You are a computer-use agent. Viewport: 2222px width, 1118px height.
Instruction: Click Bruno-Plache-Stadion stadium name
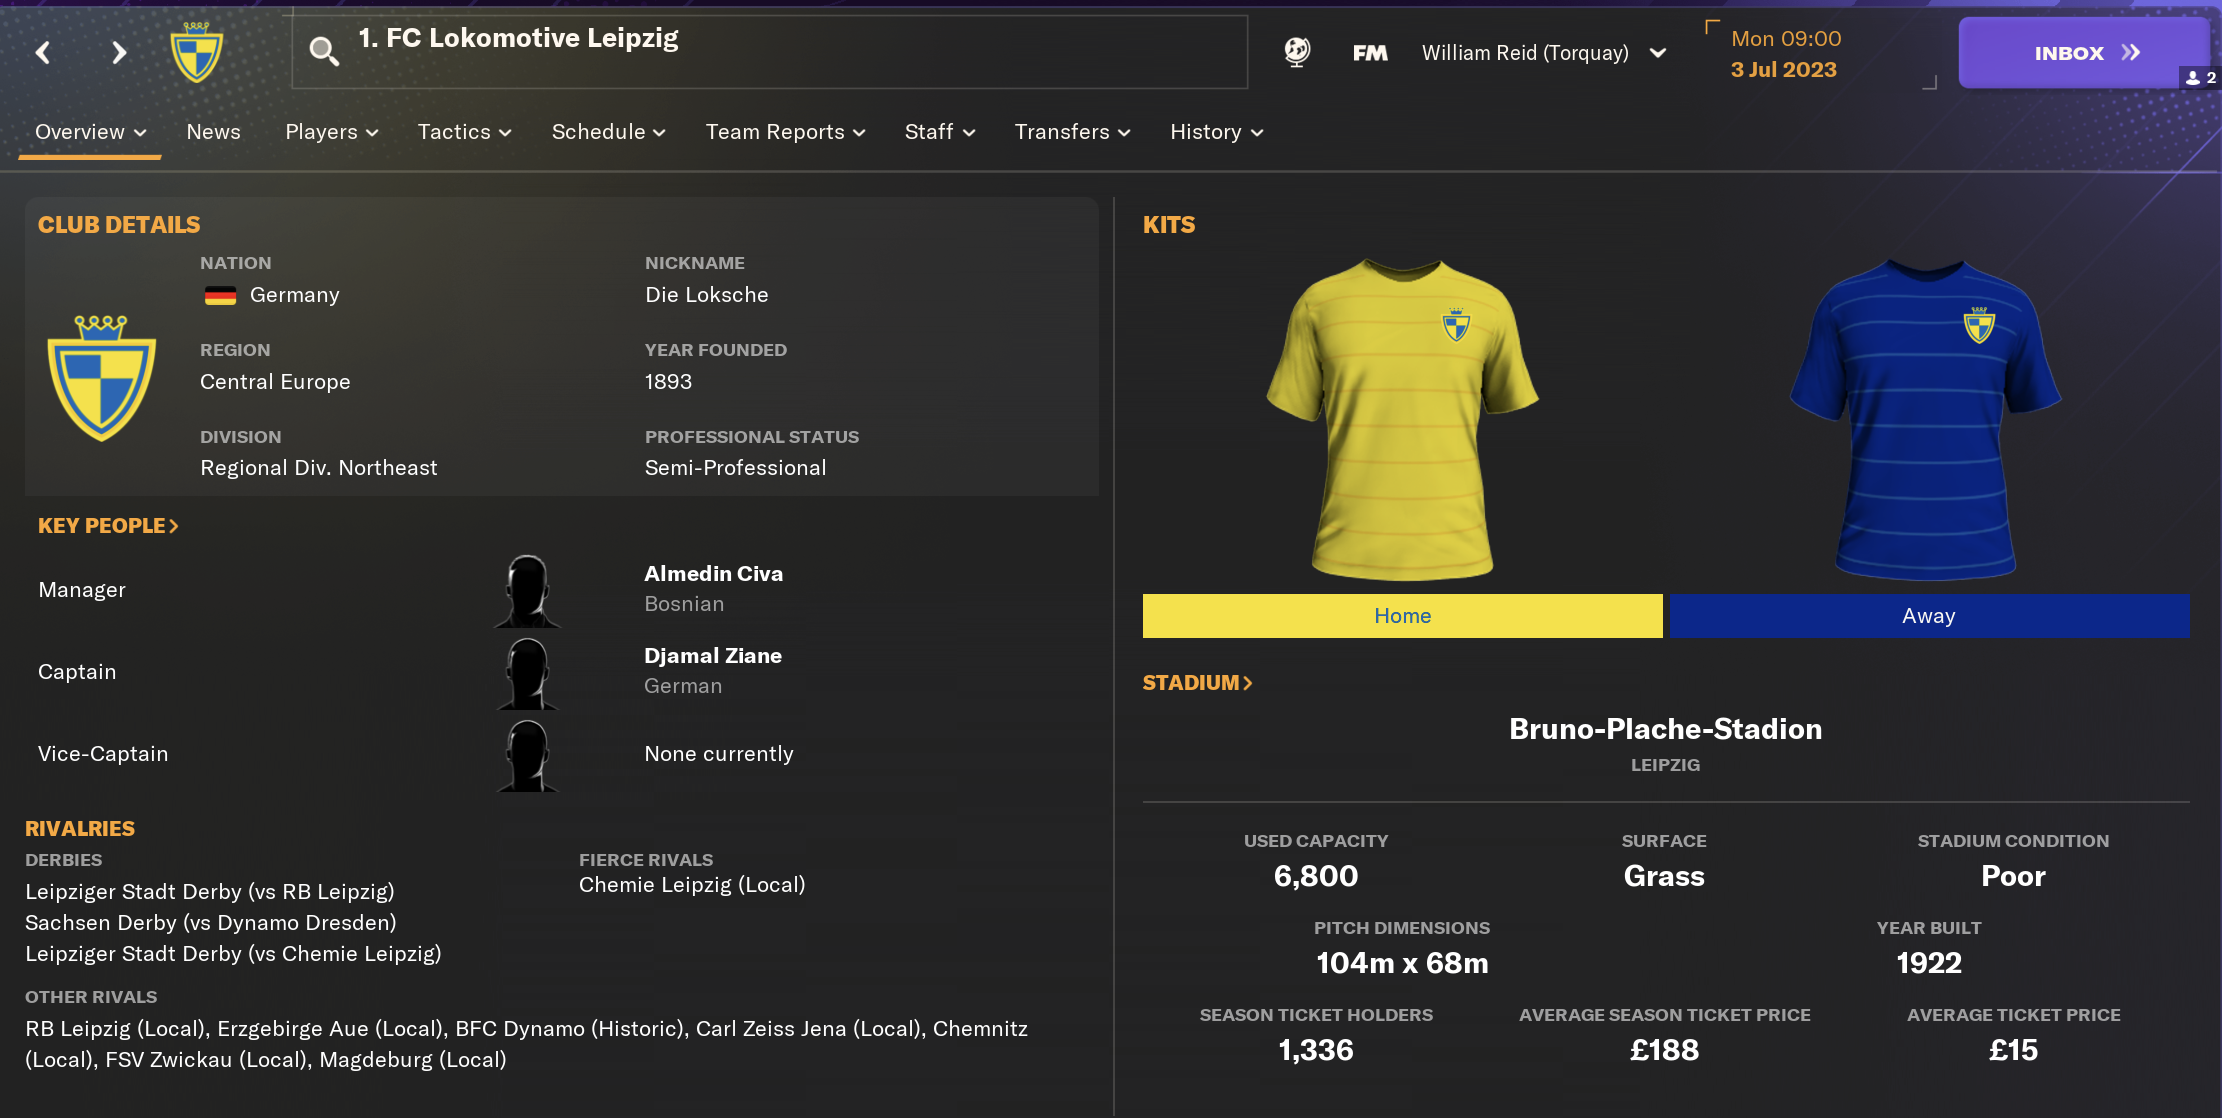point(1665,729)
